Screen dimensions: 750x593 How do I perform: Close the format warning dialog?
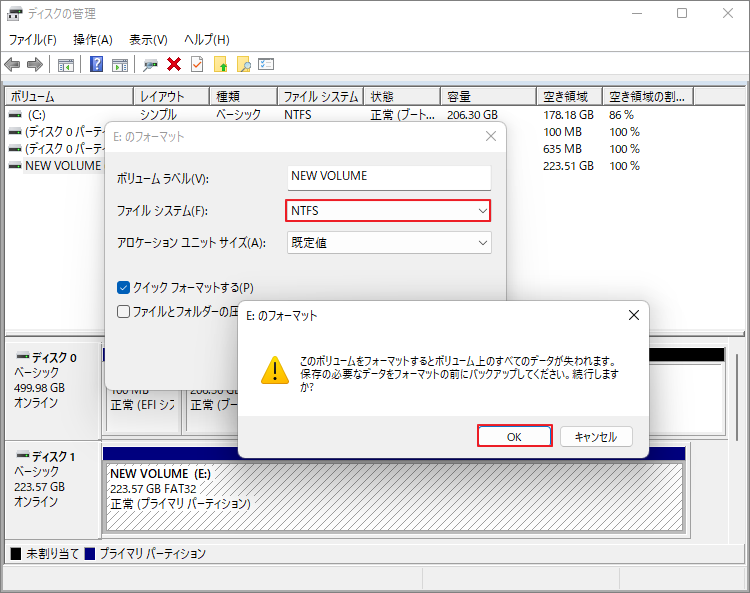634,315
